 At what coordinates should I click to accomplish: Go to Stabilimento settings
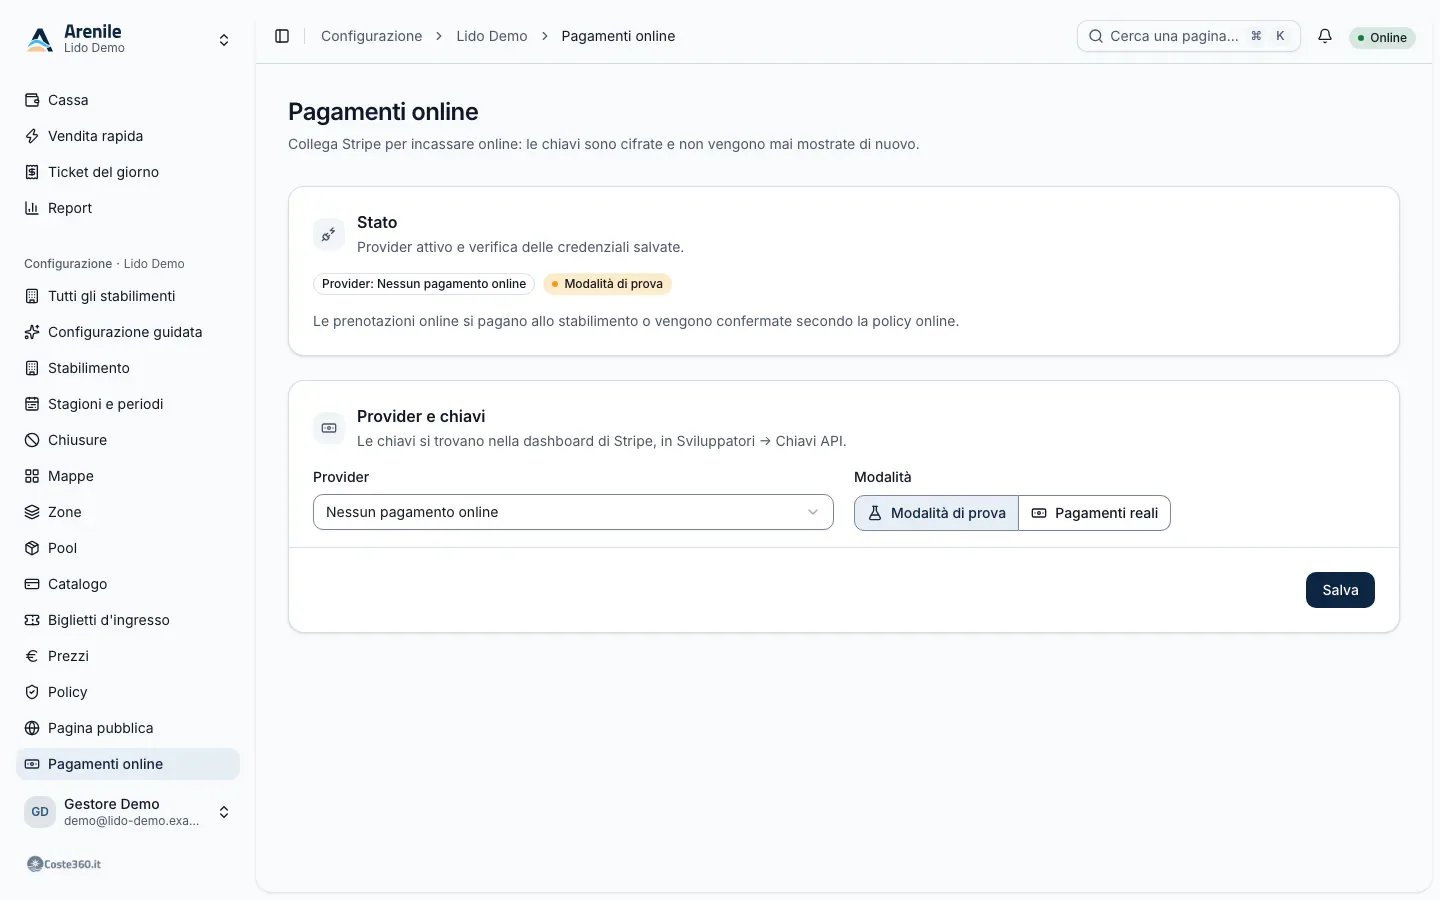128,368
